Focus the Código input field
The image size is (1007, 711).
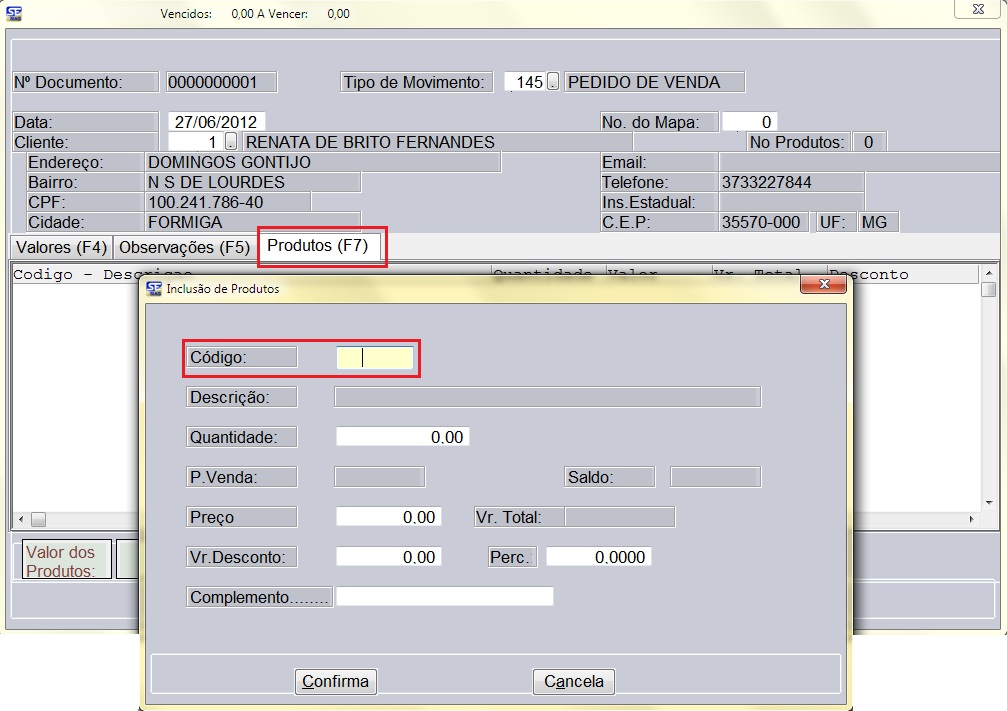(375, 357)
